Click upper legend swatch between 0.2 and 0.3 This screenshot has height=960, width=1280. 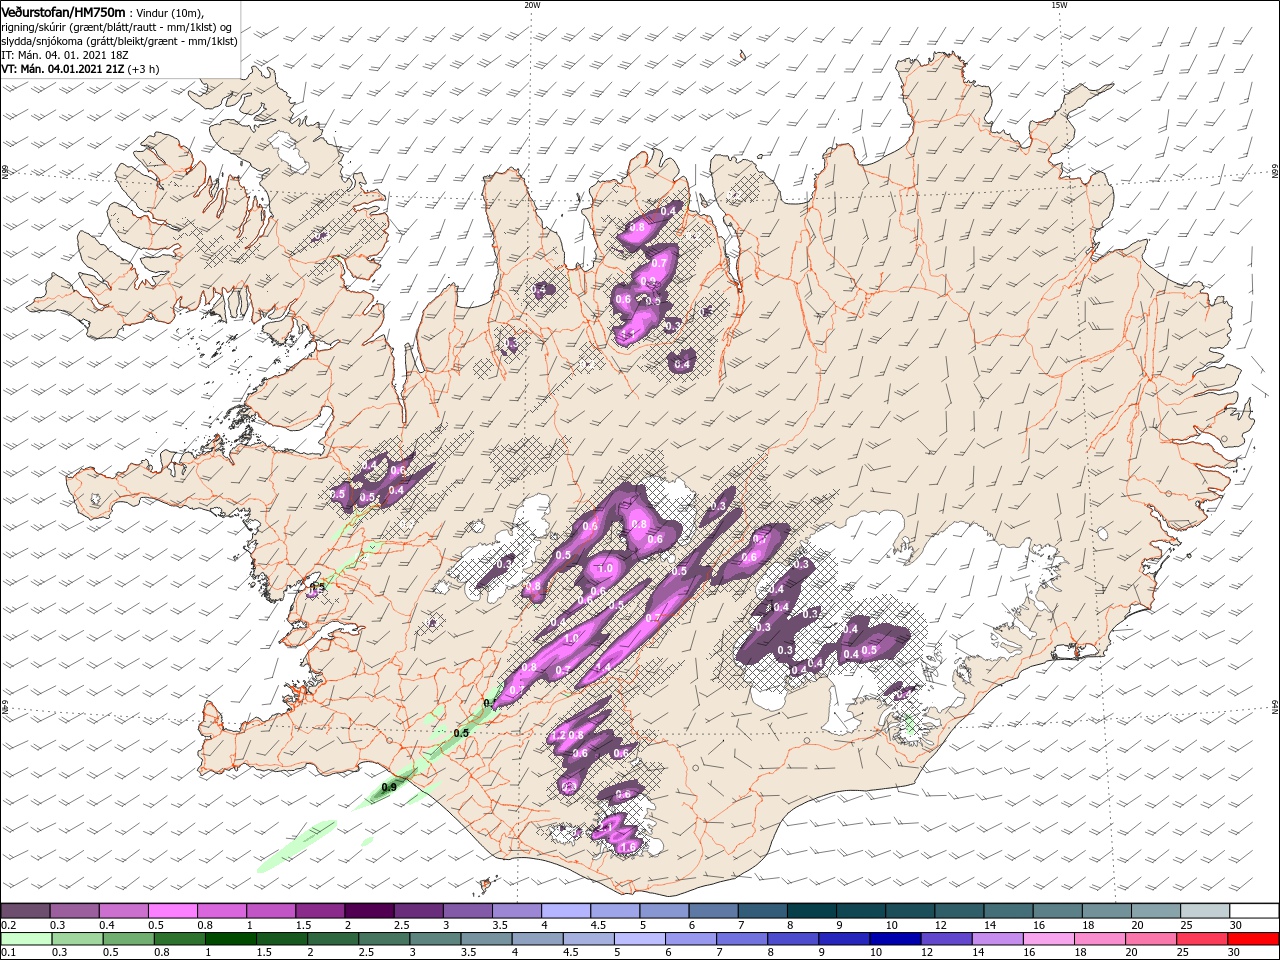pyautogui.click(x=26, y=911)
